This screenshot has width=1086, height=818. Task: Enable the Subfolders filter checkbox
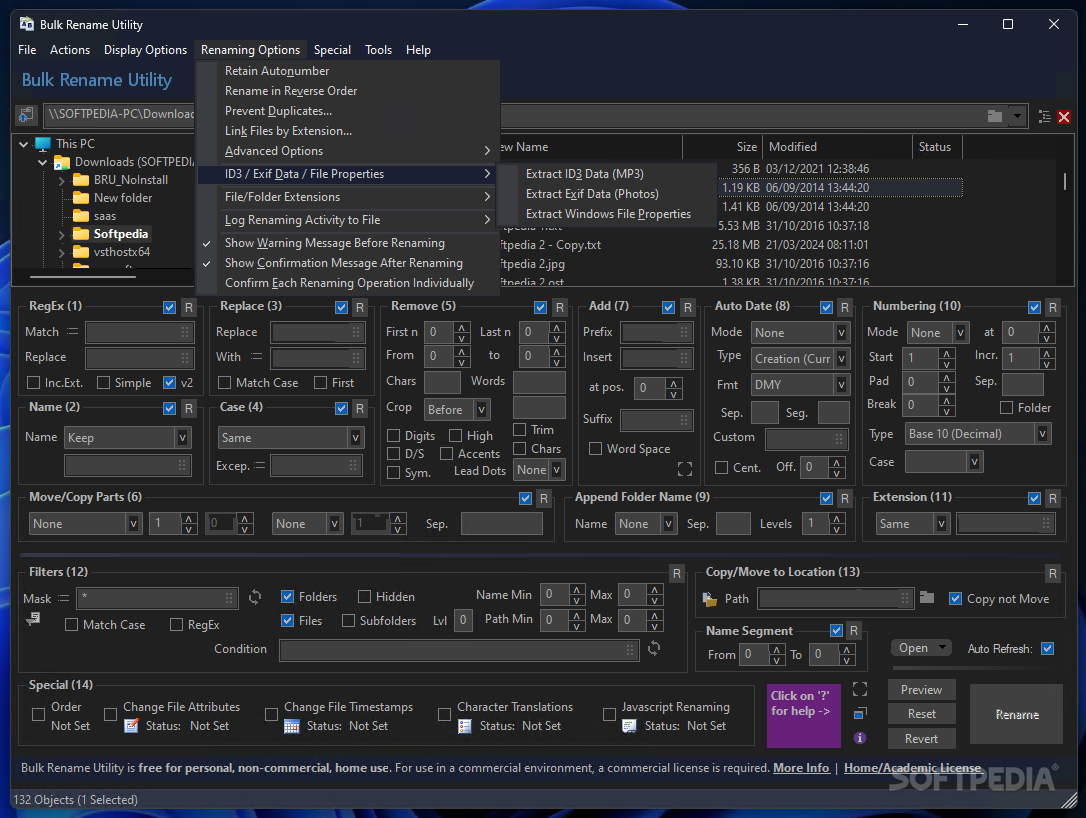coord(348,621)
